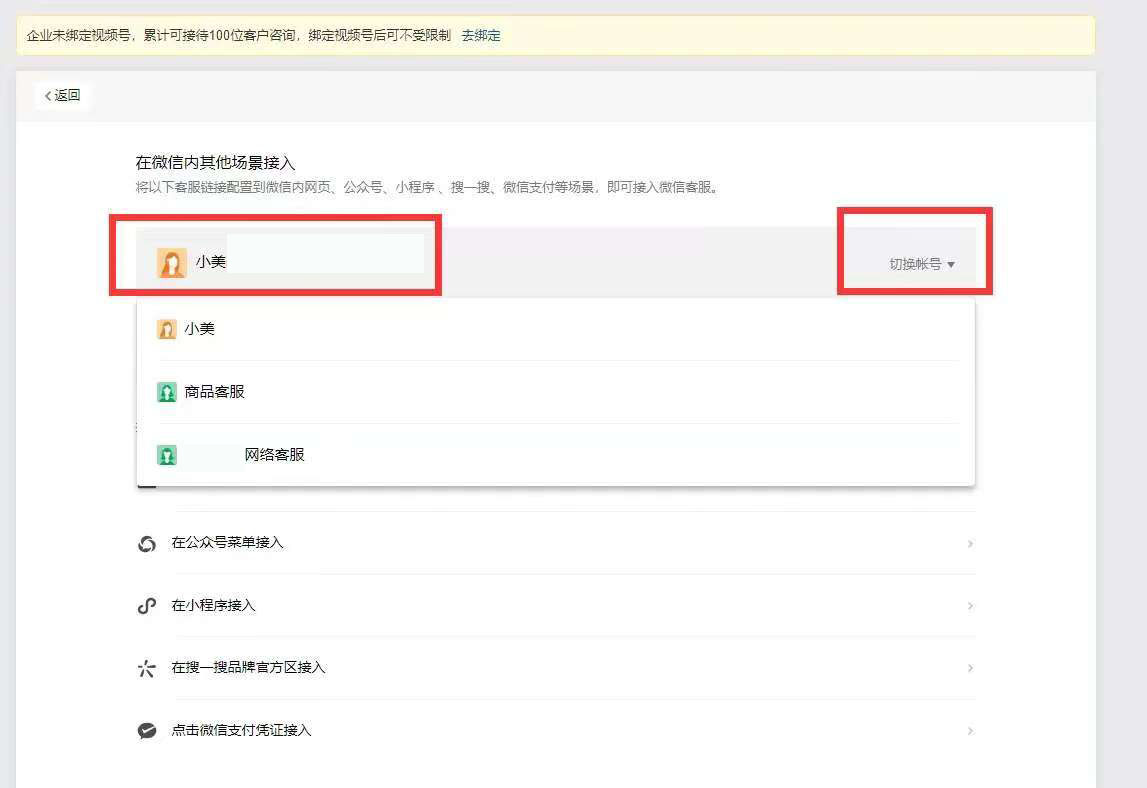Click right chevron of 在搜一搜品牌官方区接入 row

(969, 668)
